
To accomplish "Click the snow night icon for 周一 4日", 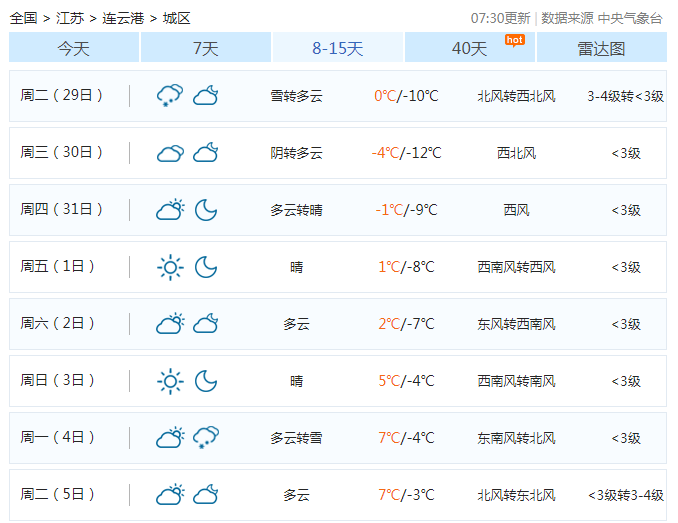I will tap(206, 438).
